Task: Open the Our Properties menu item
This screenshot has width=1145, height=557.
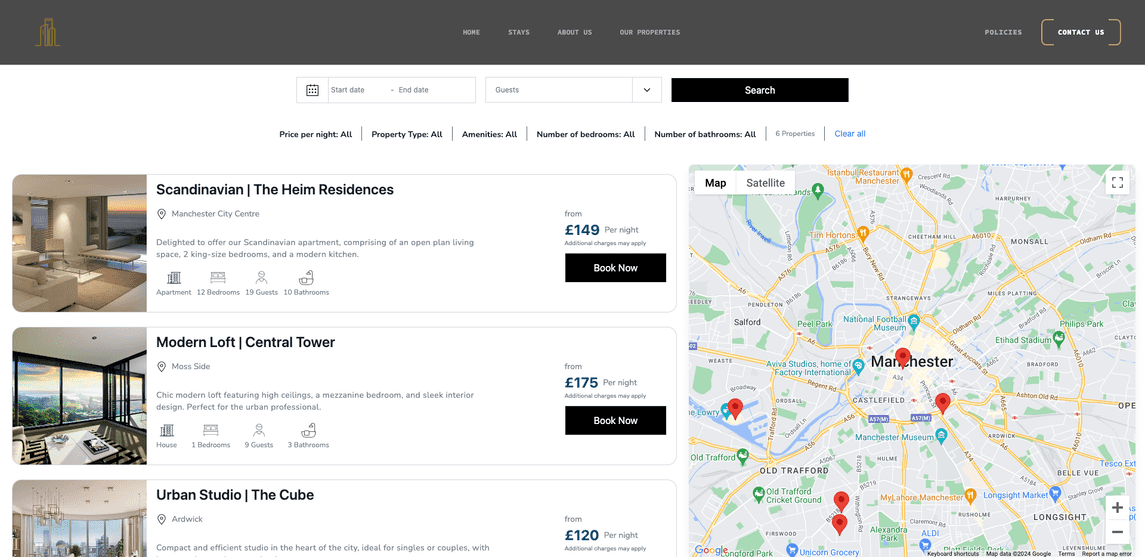Action: click(650, 32)
